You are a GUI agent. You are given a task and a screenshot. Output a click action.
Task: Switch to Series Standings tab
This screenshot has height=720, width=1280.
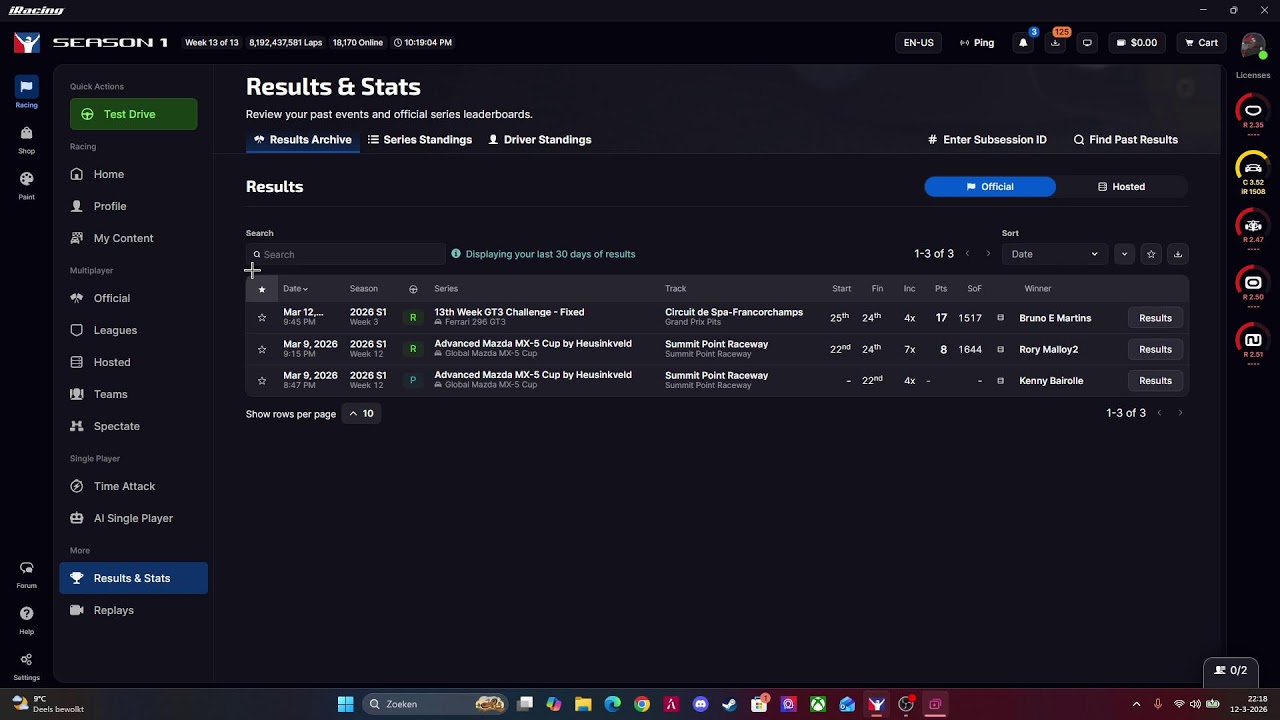point(420,140)
